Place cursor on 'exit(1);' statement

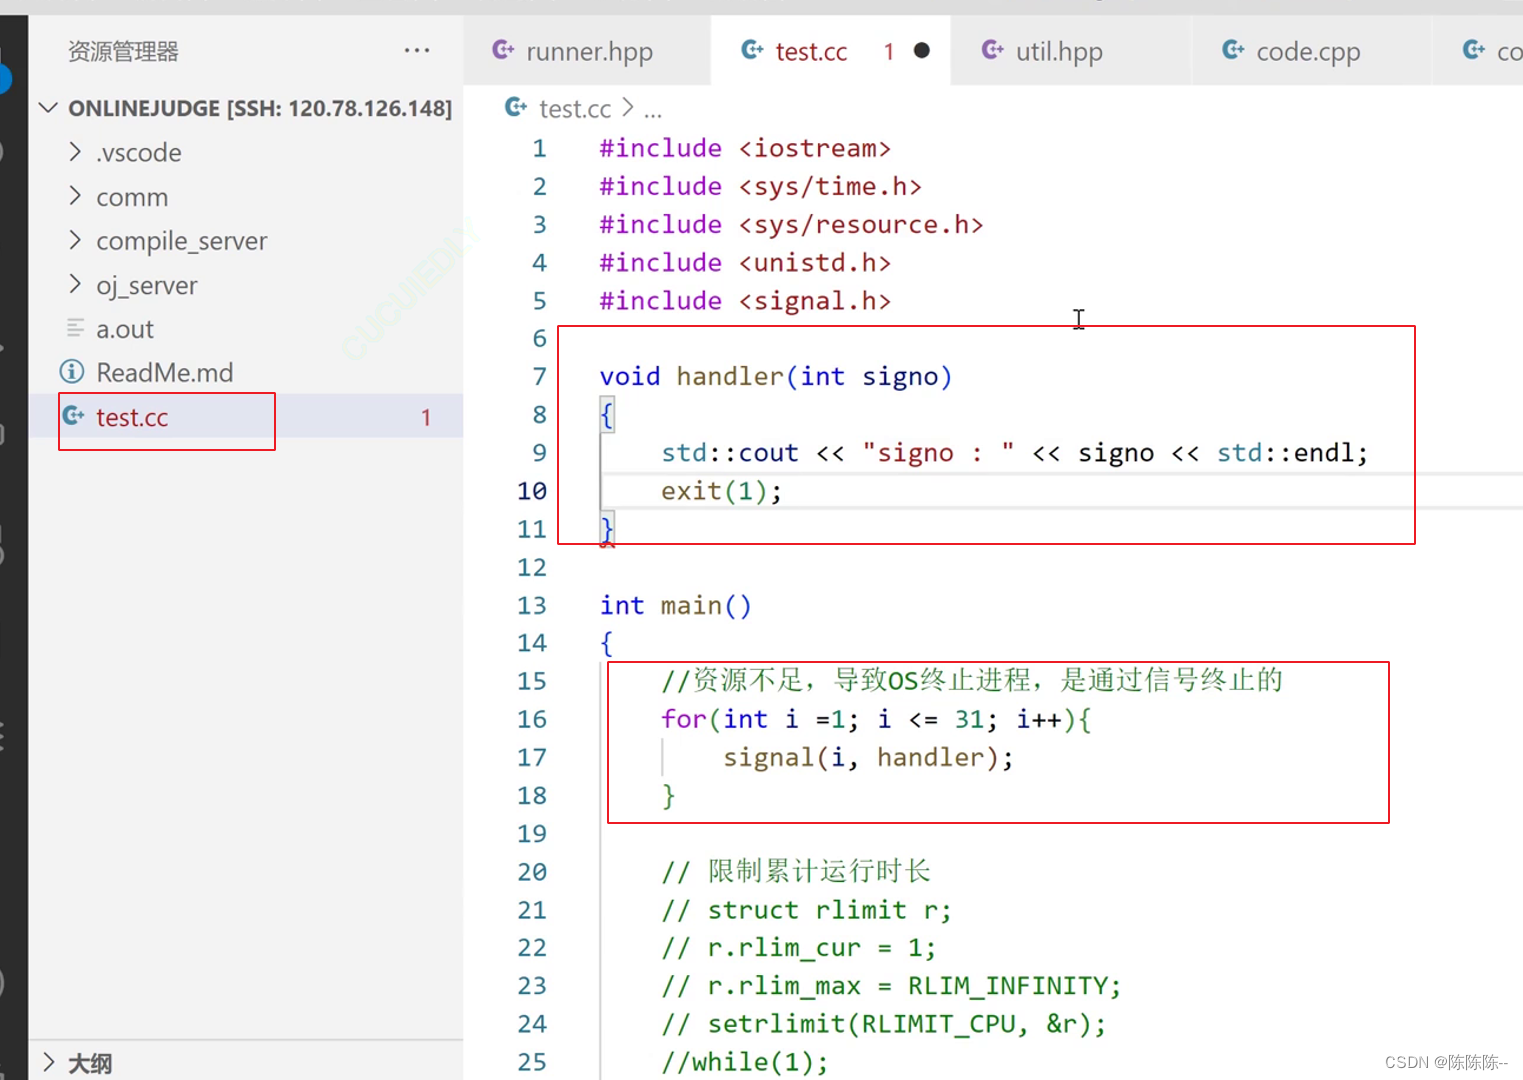pyautogui.click(x=721, y=491)
